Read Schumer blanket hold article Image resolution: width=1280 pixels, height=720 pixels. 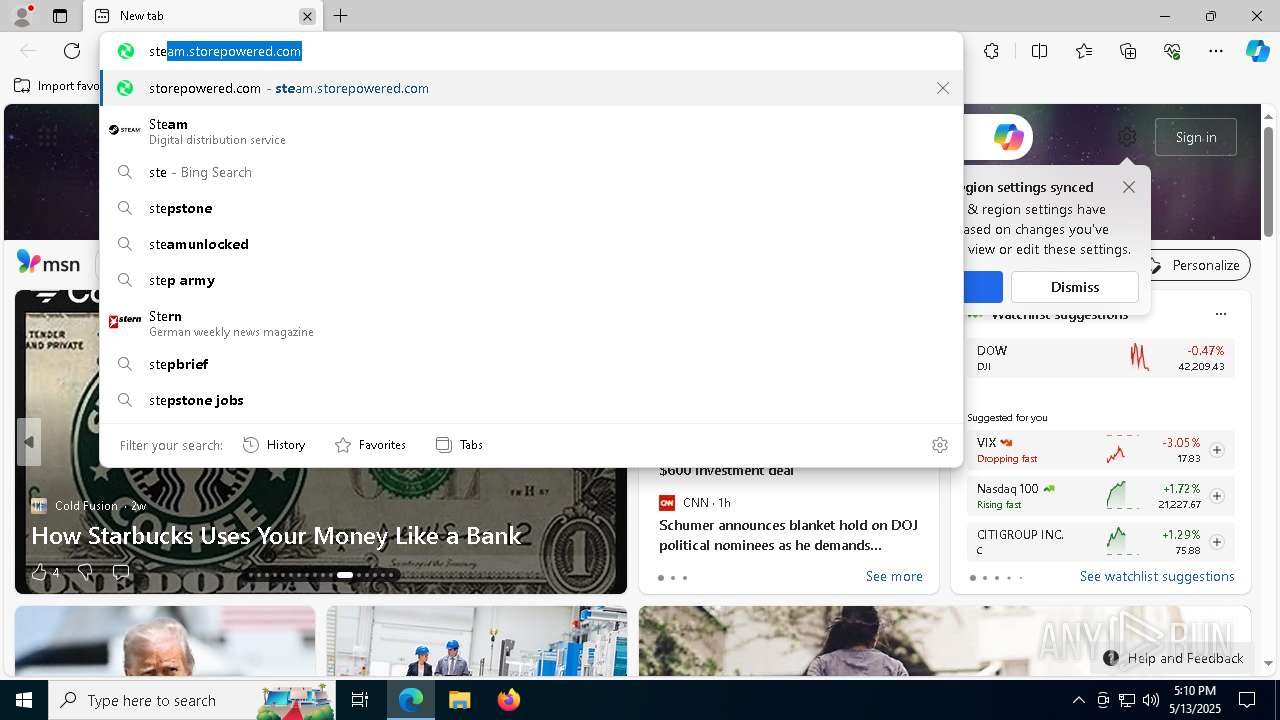point(788,535)
